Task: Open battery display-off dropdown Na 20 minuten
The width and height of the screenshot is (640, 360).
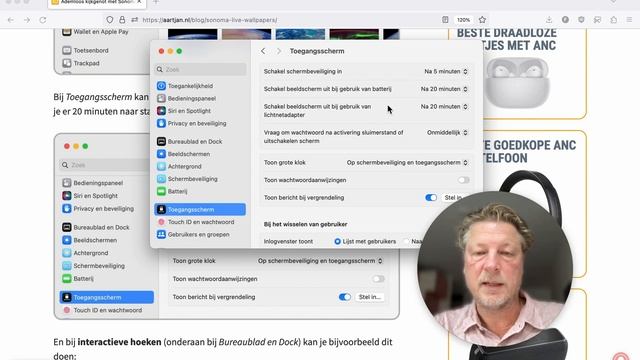Action: (444, 89)
